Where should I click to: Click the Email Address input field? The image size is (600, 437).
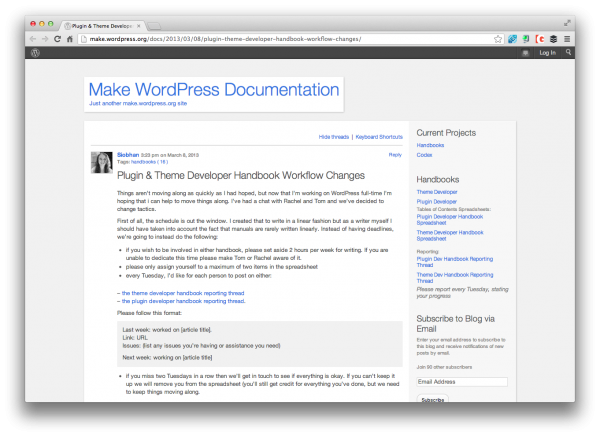pos(462,382)
